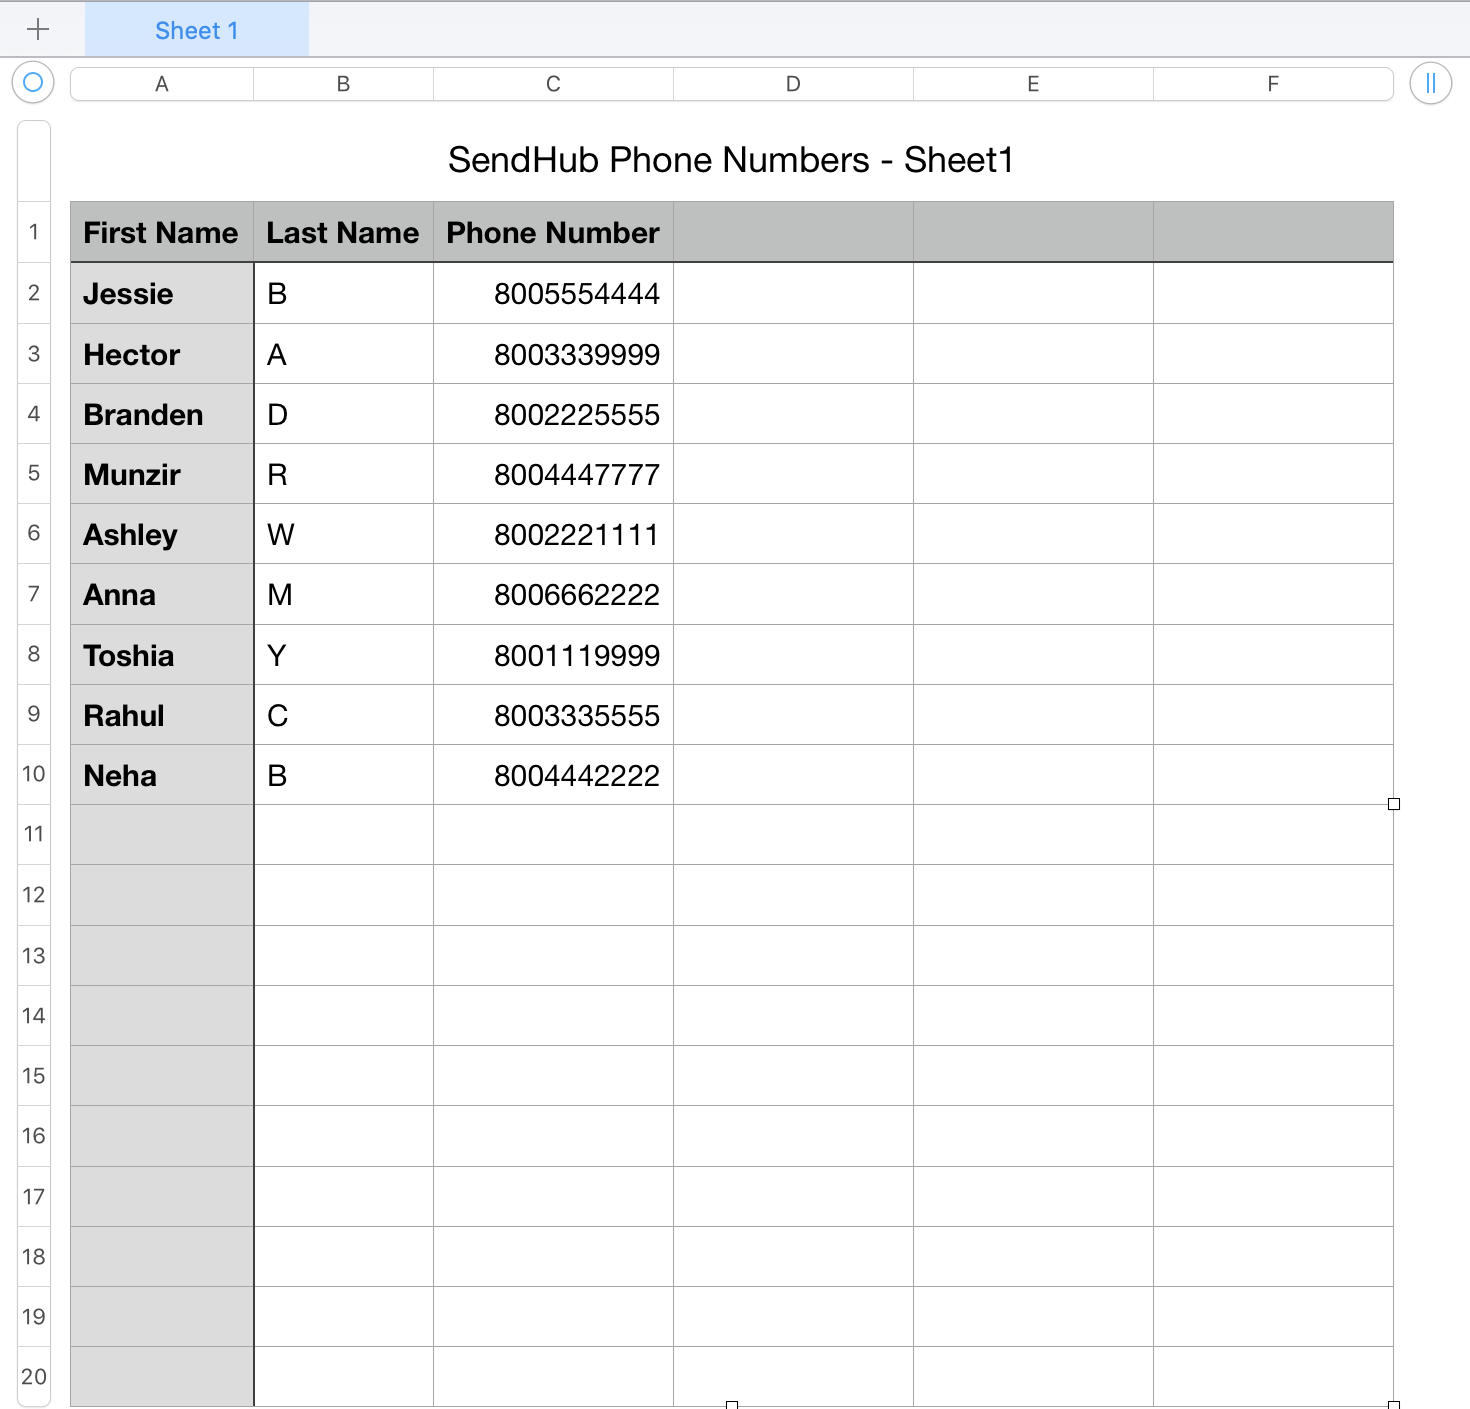Select row 5 number header

[34, 473]
